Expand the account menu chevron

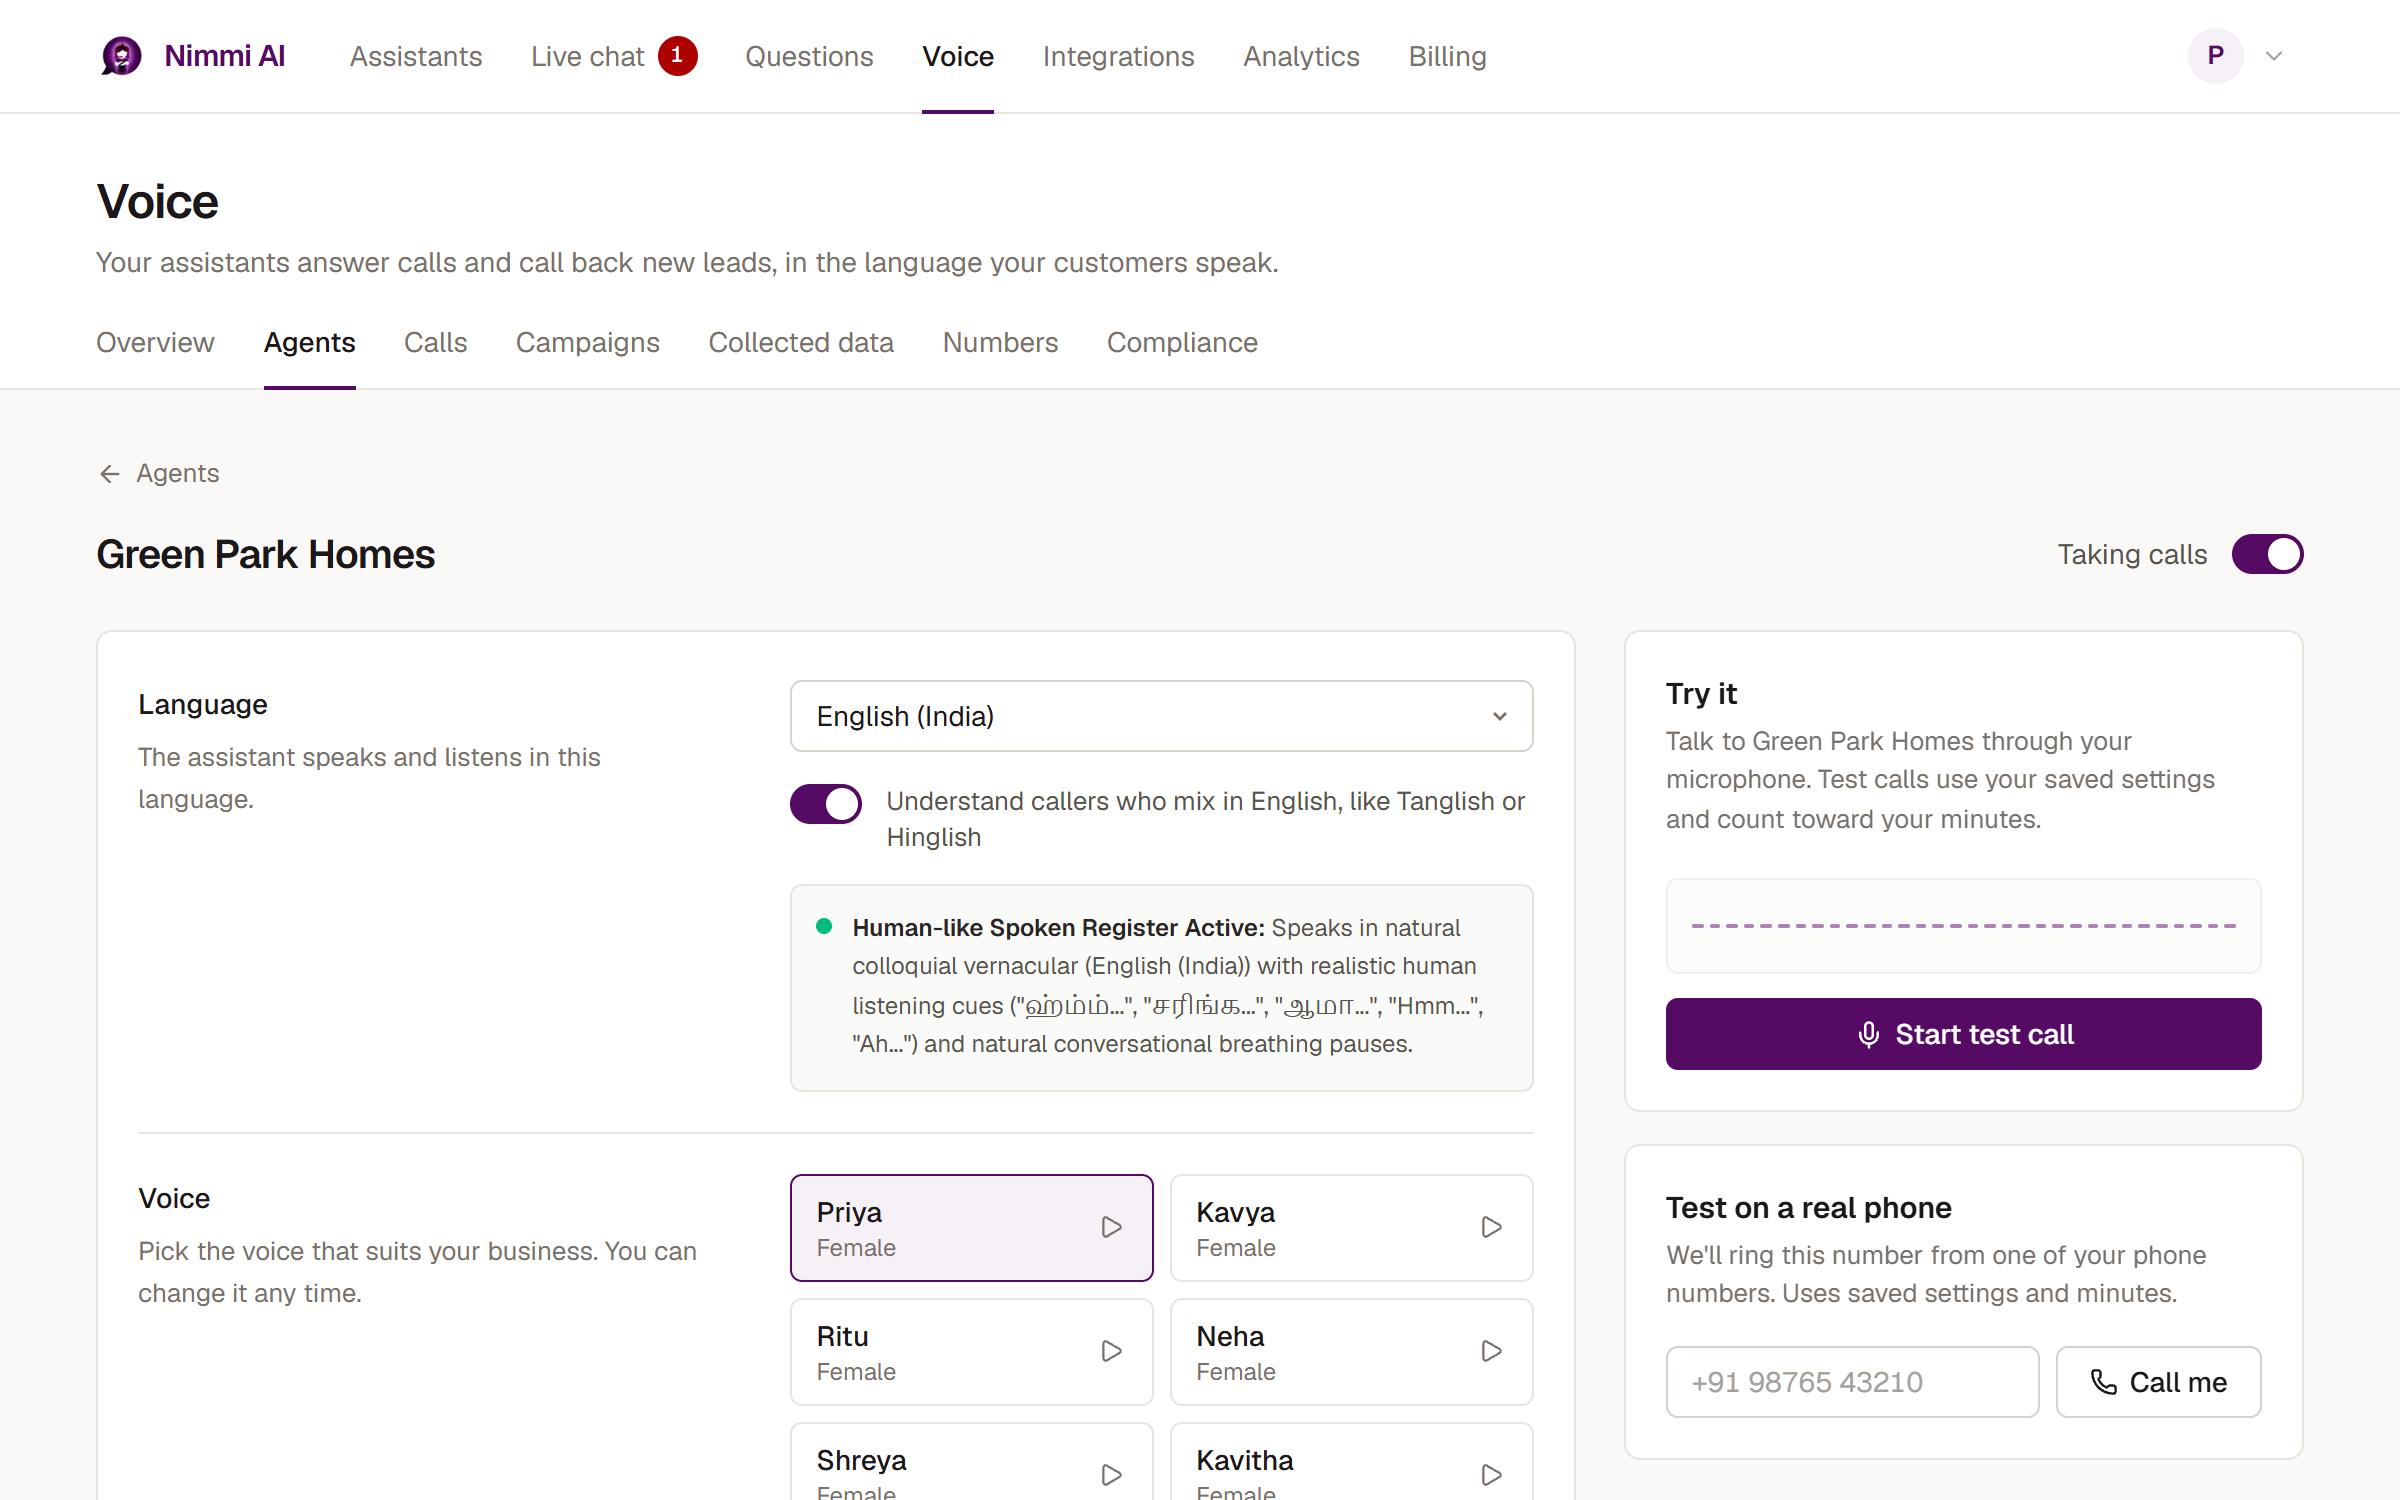tap(2274, 56)
